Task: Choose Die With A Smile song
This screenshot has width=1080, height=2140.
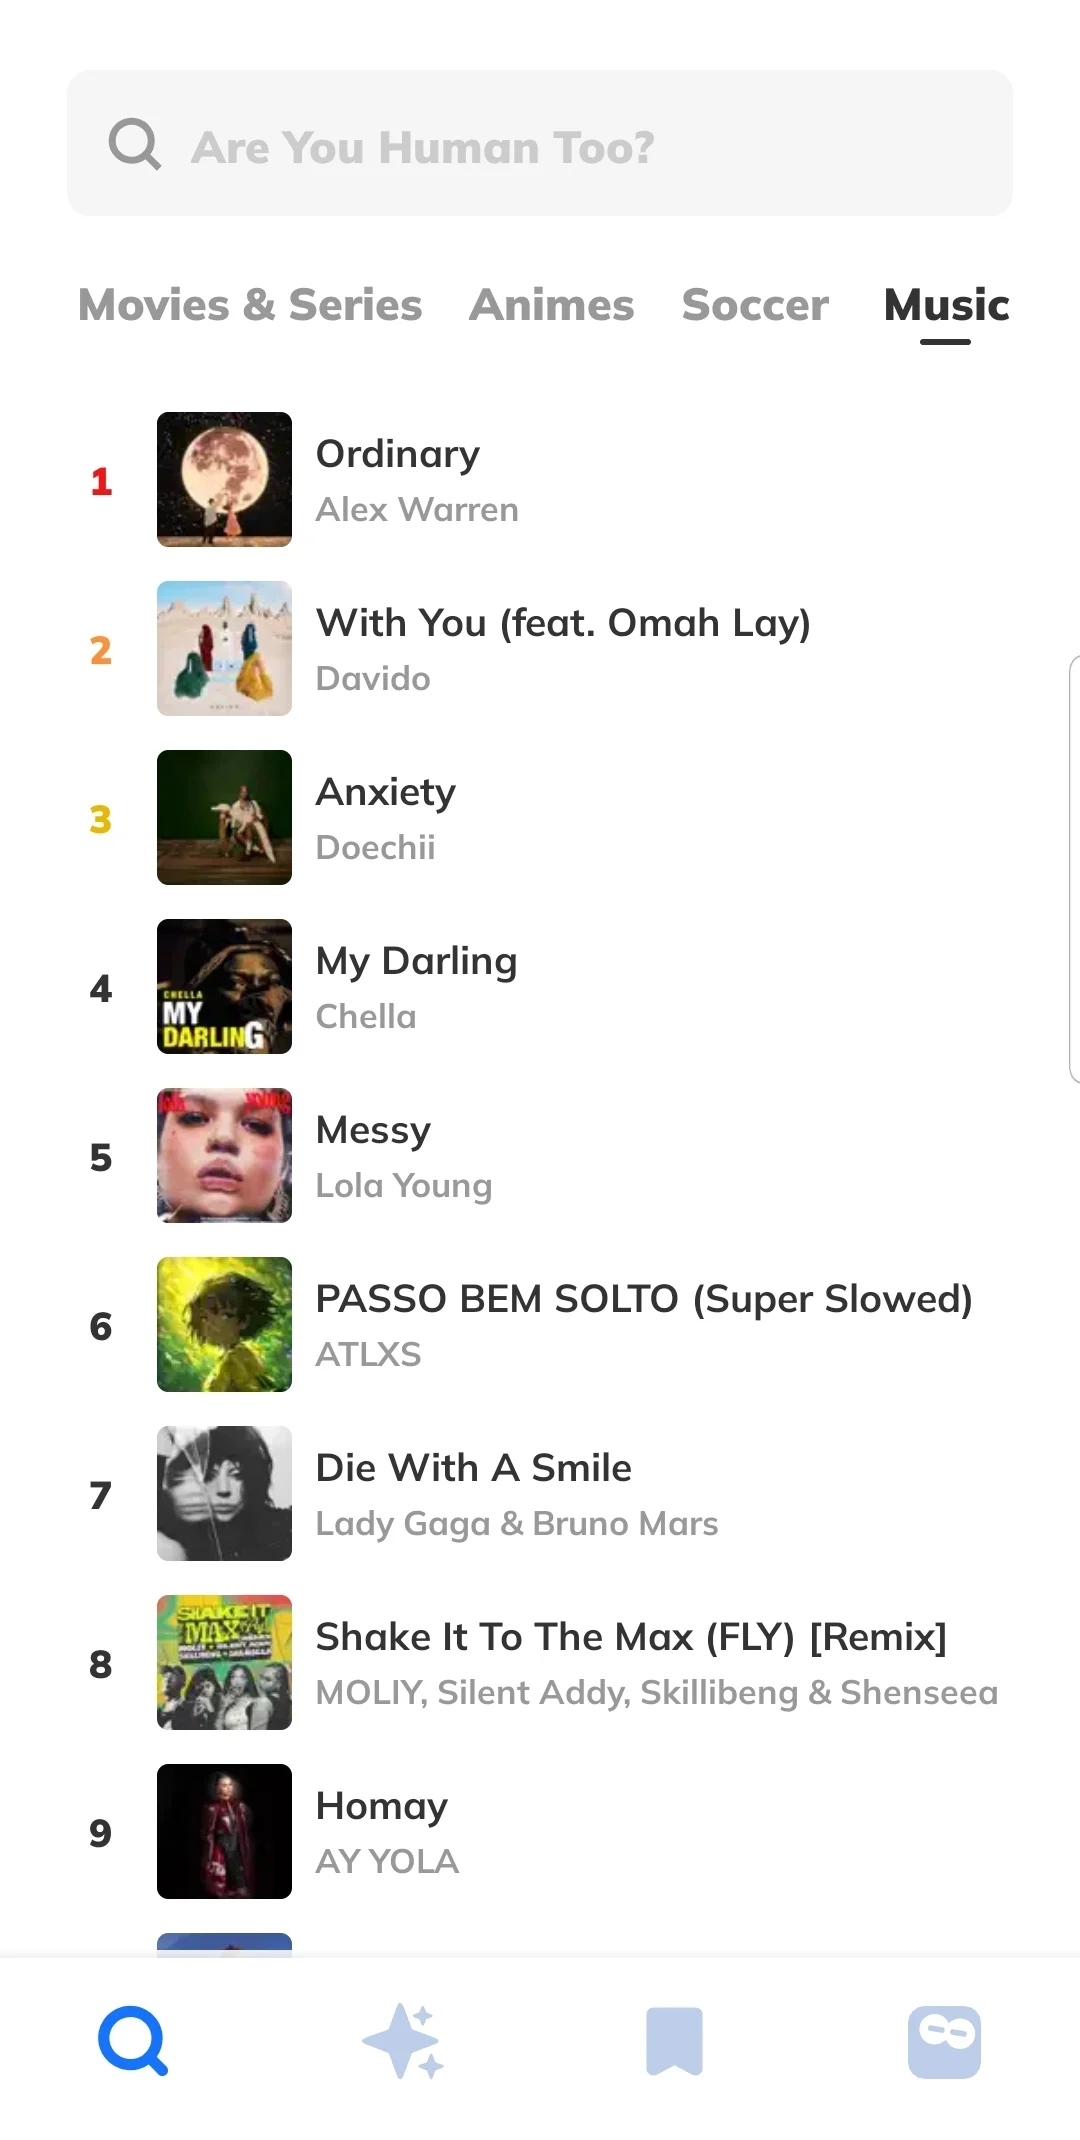Action: click(473, 1468)
